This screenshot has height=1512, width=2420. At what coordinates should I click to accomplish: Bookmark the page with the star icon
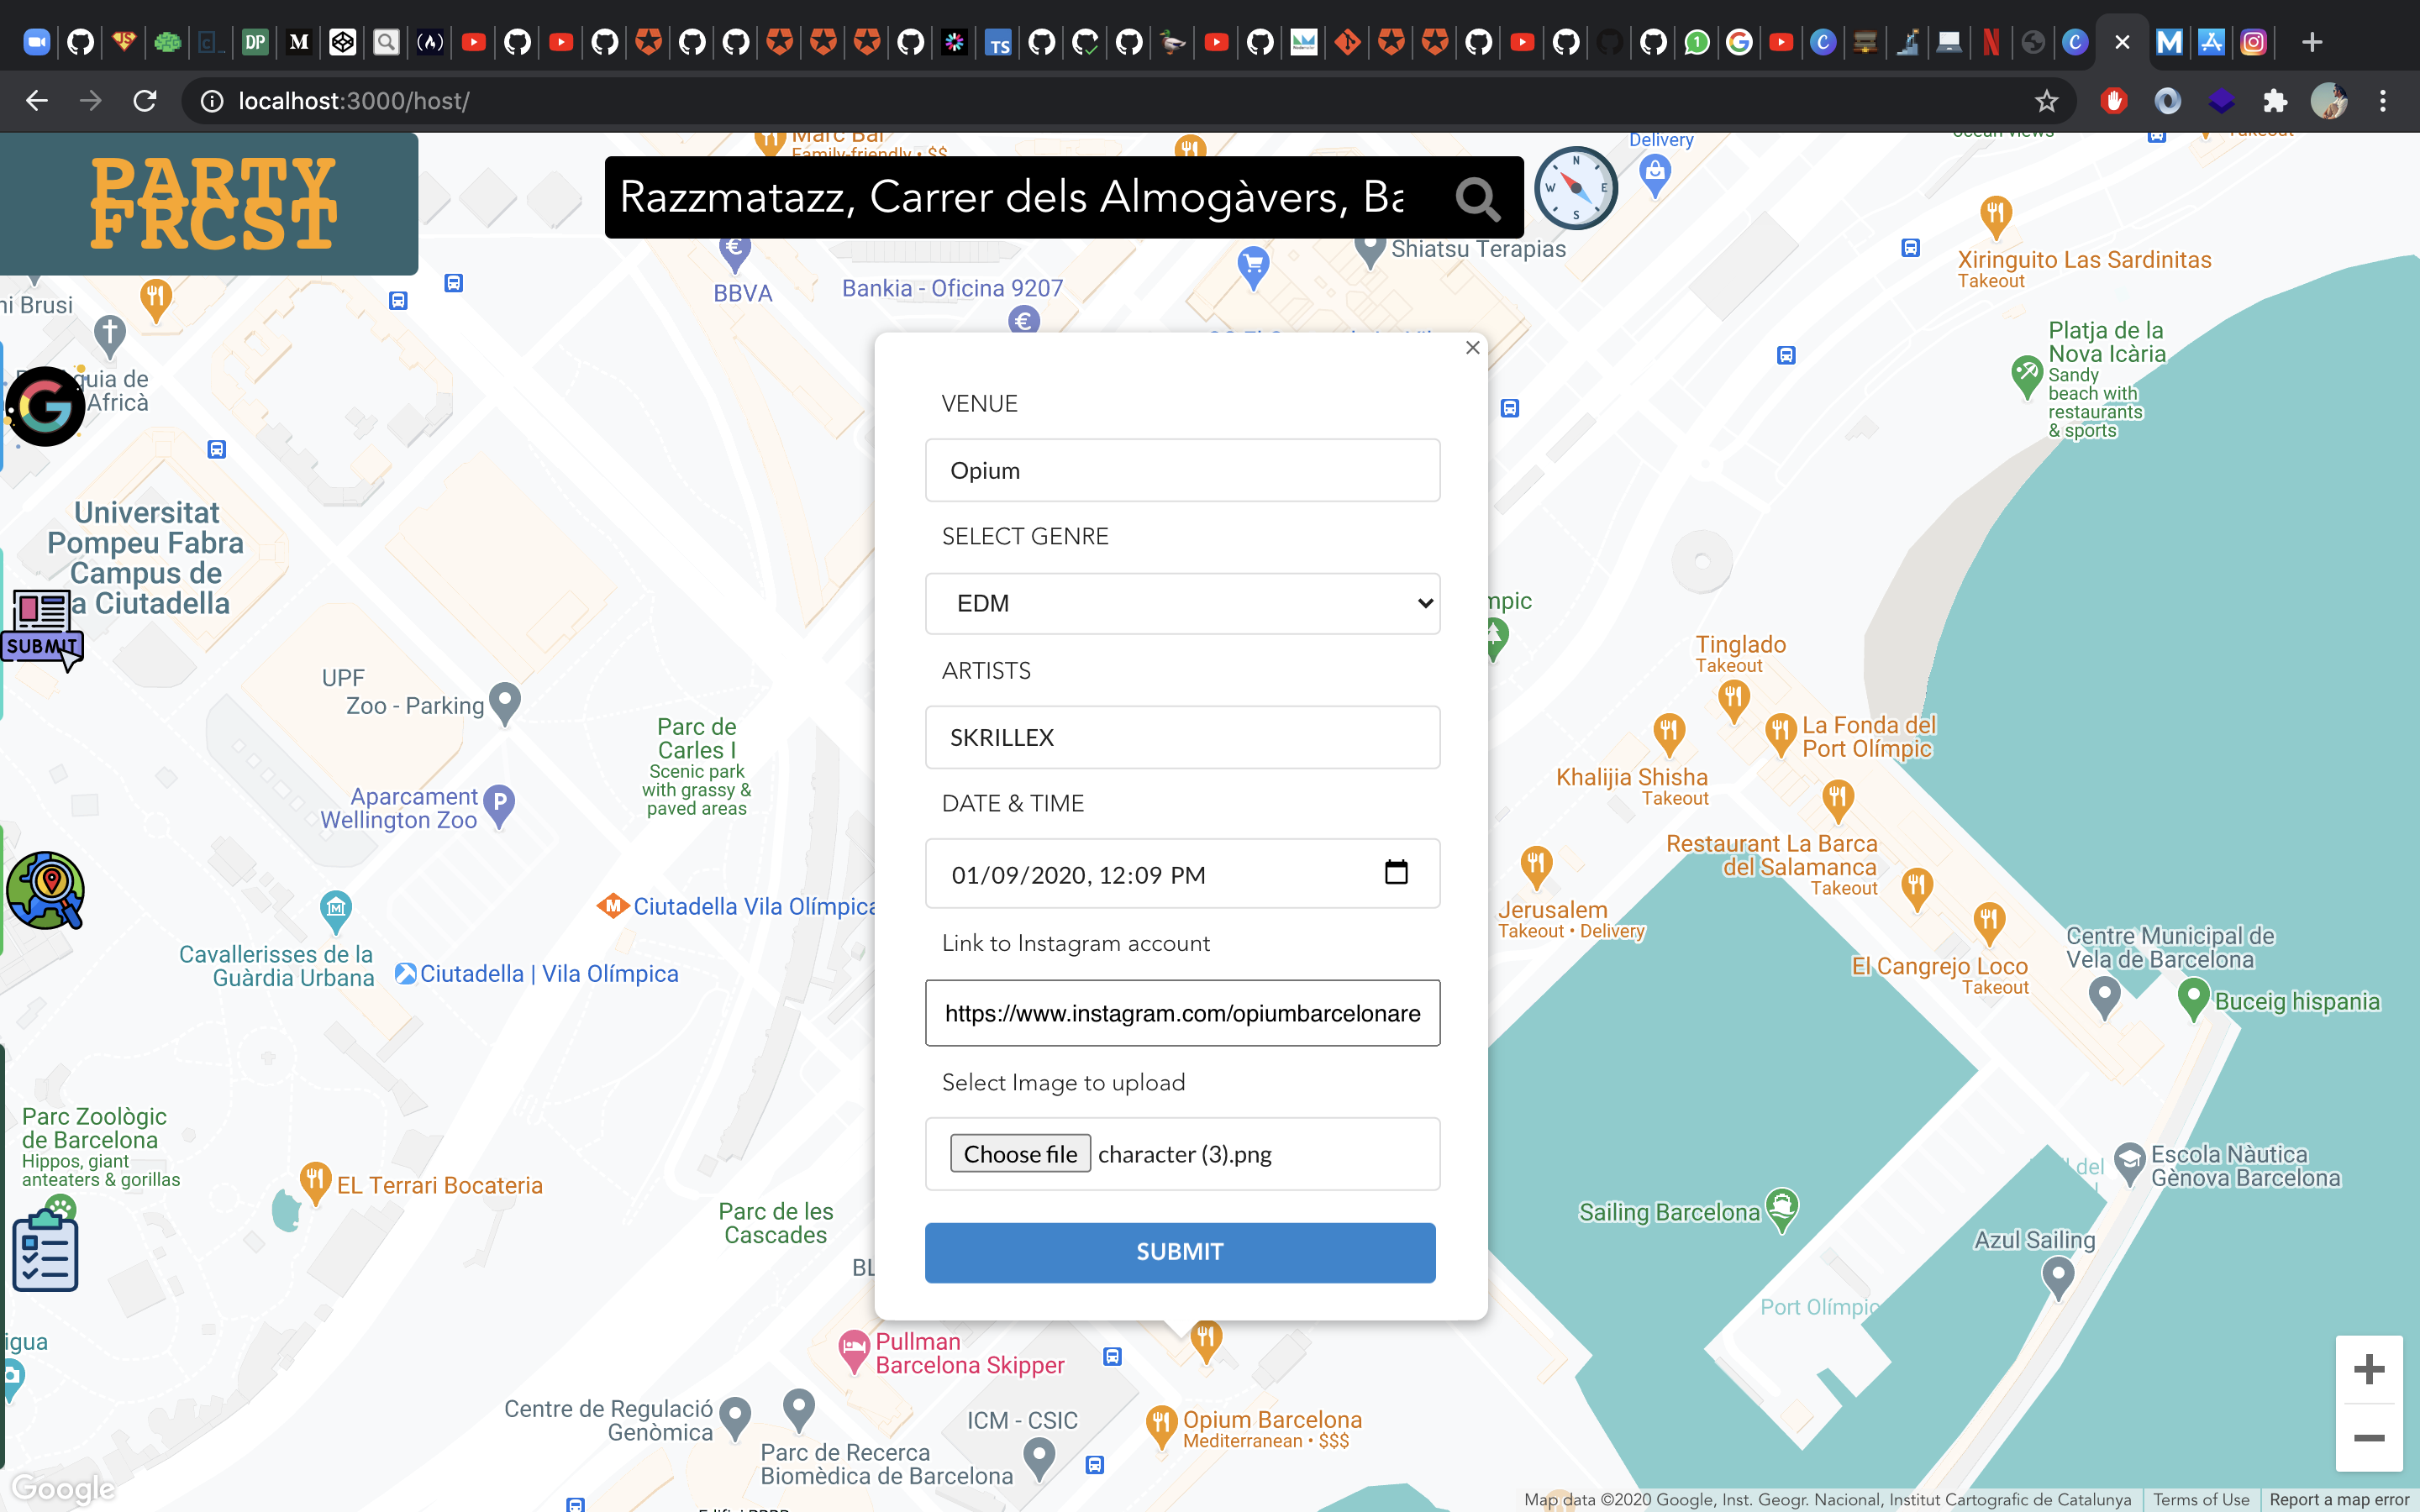click(2047, 101)
